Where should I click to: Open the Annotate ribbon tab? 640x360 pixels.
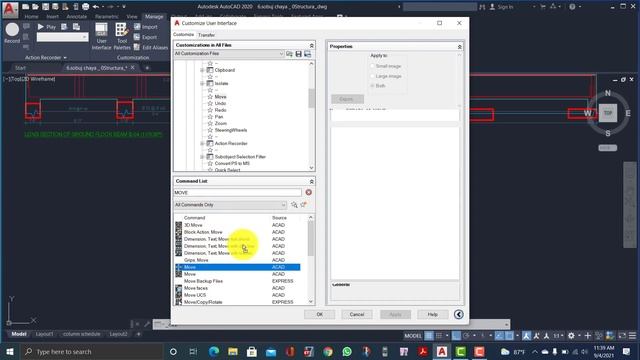(77, 17)
